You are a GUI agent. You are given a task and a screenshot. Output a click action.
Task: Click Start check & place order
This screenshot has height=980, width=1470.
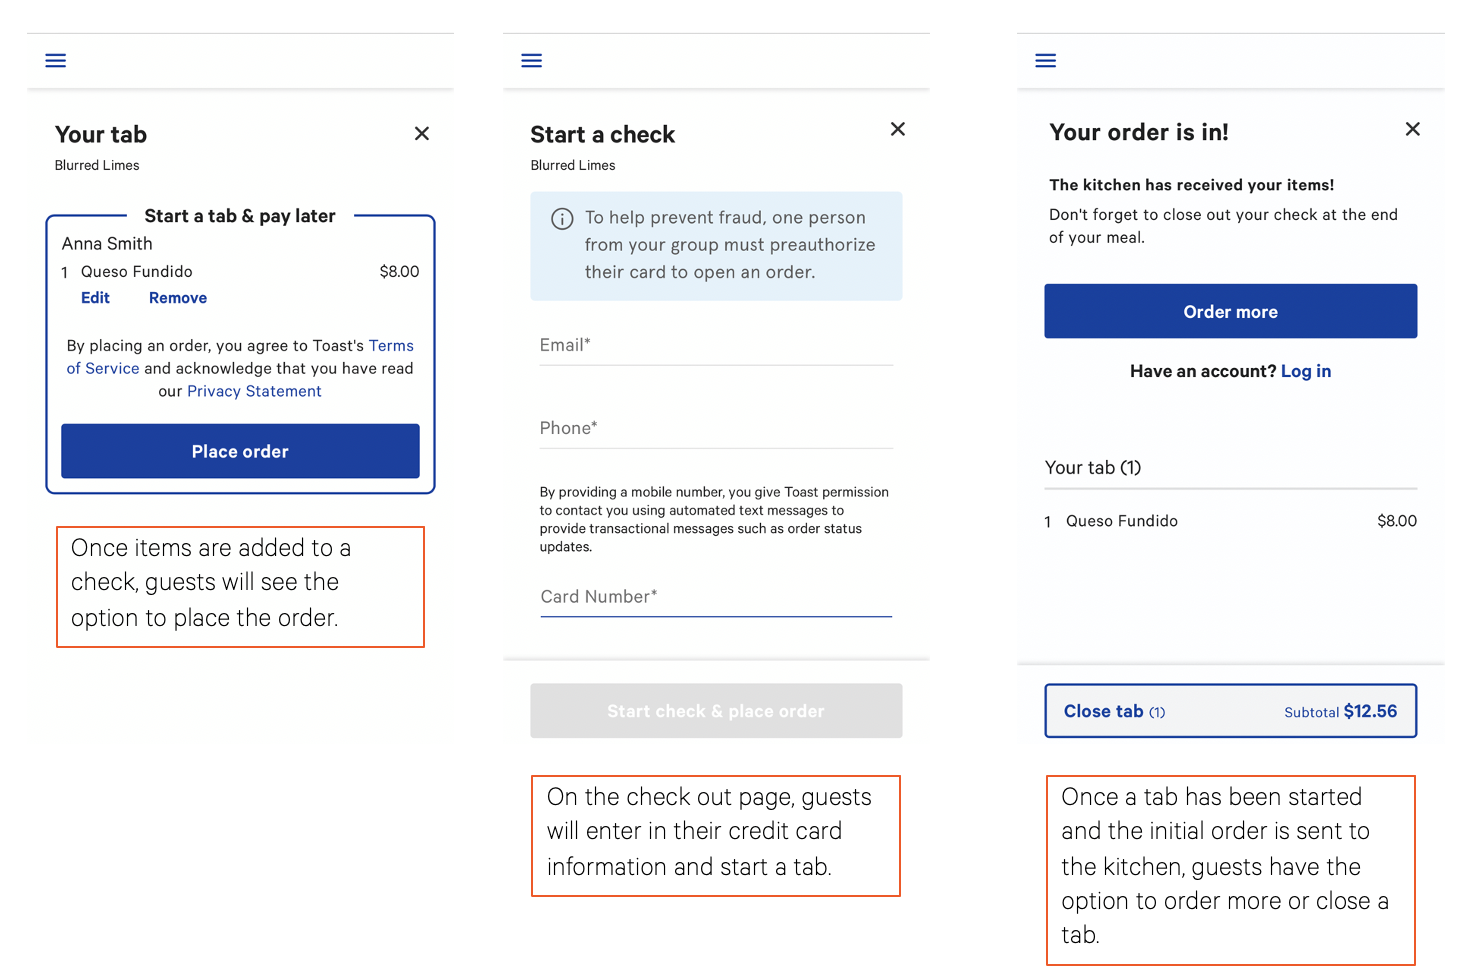point(716,710)
